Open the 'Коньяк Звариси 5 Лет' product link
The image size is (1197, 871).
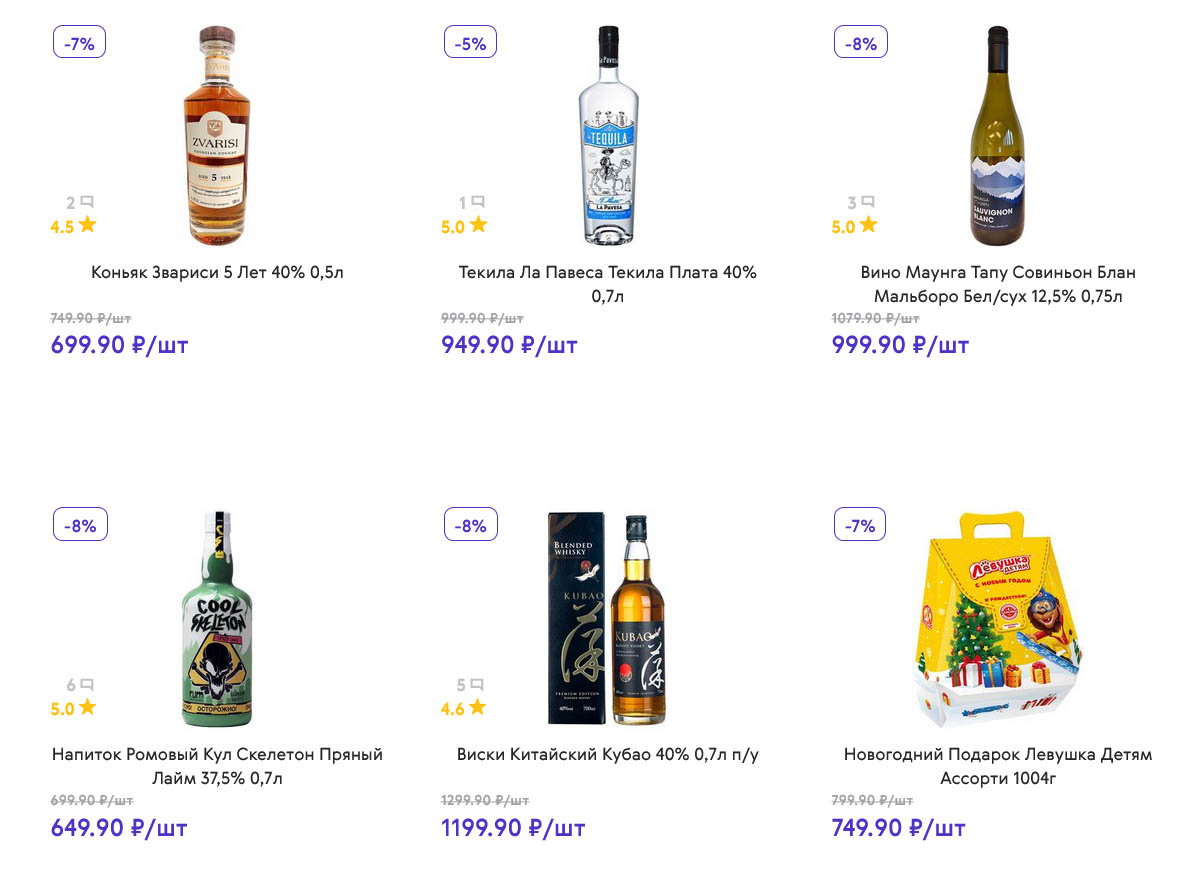tap(217, 272)
